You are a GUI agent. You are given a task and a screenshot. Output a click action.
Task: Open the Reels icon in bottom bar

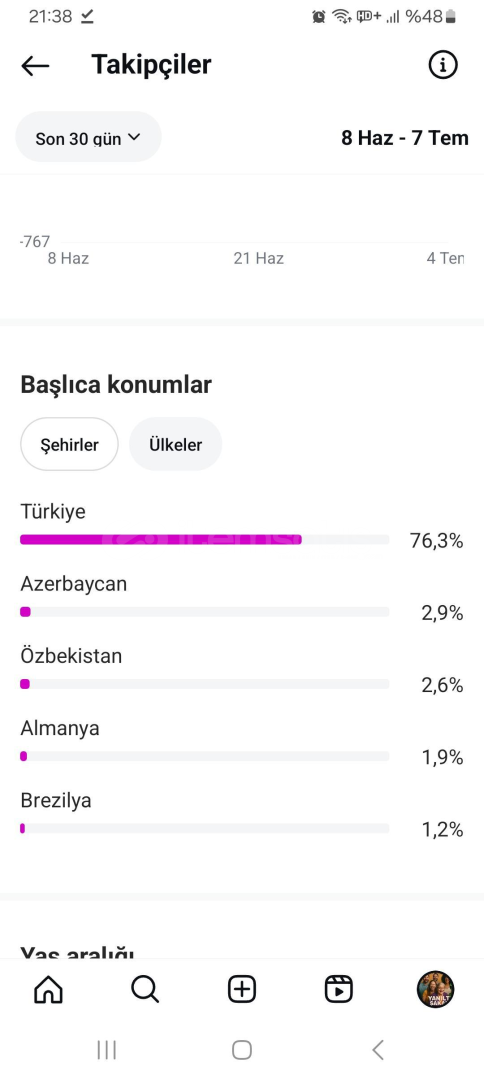tap(339, 990)
